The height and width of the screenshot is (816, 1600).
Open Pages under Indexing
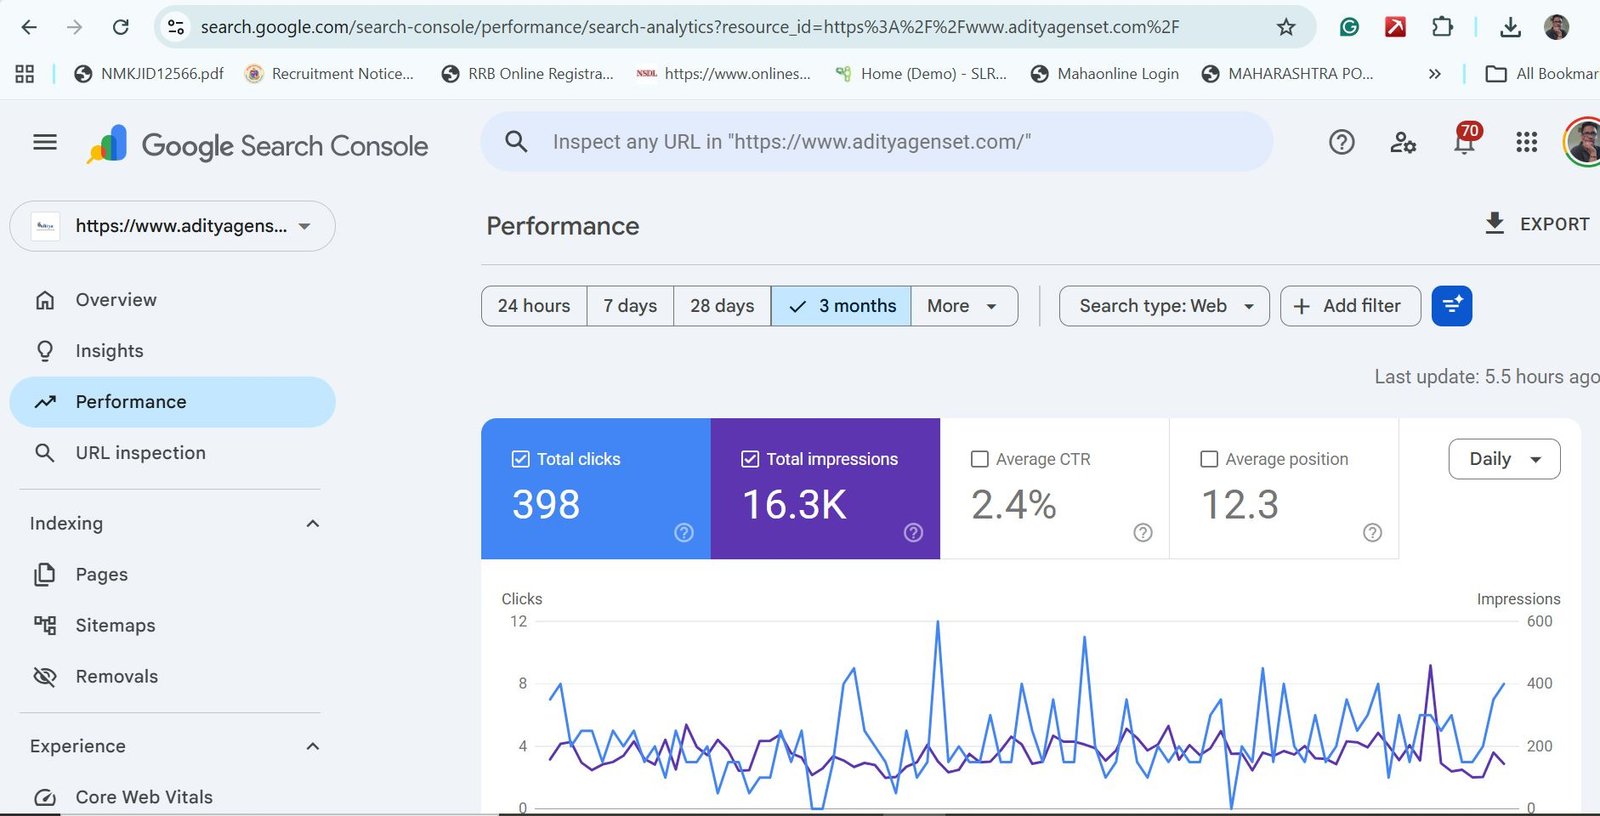(x=172, y=575)
